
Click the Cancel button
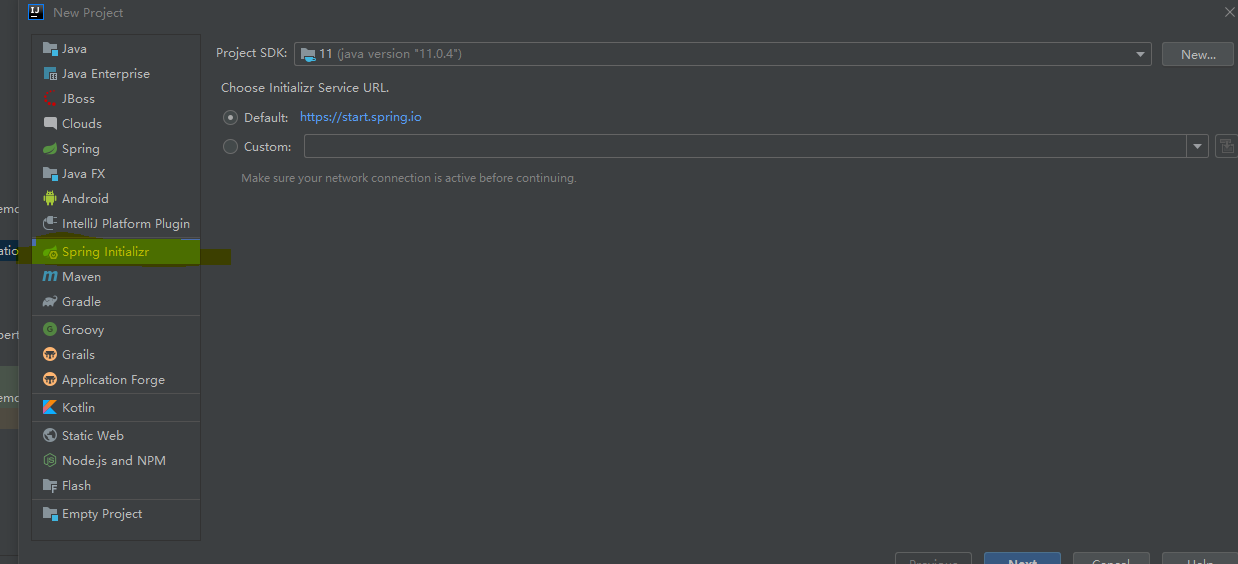(1111, 558)
